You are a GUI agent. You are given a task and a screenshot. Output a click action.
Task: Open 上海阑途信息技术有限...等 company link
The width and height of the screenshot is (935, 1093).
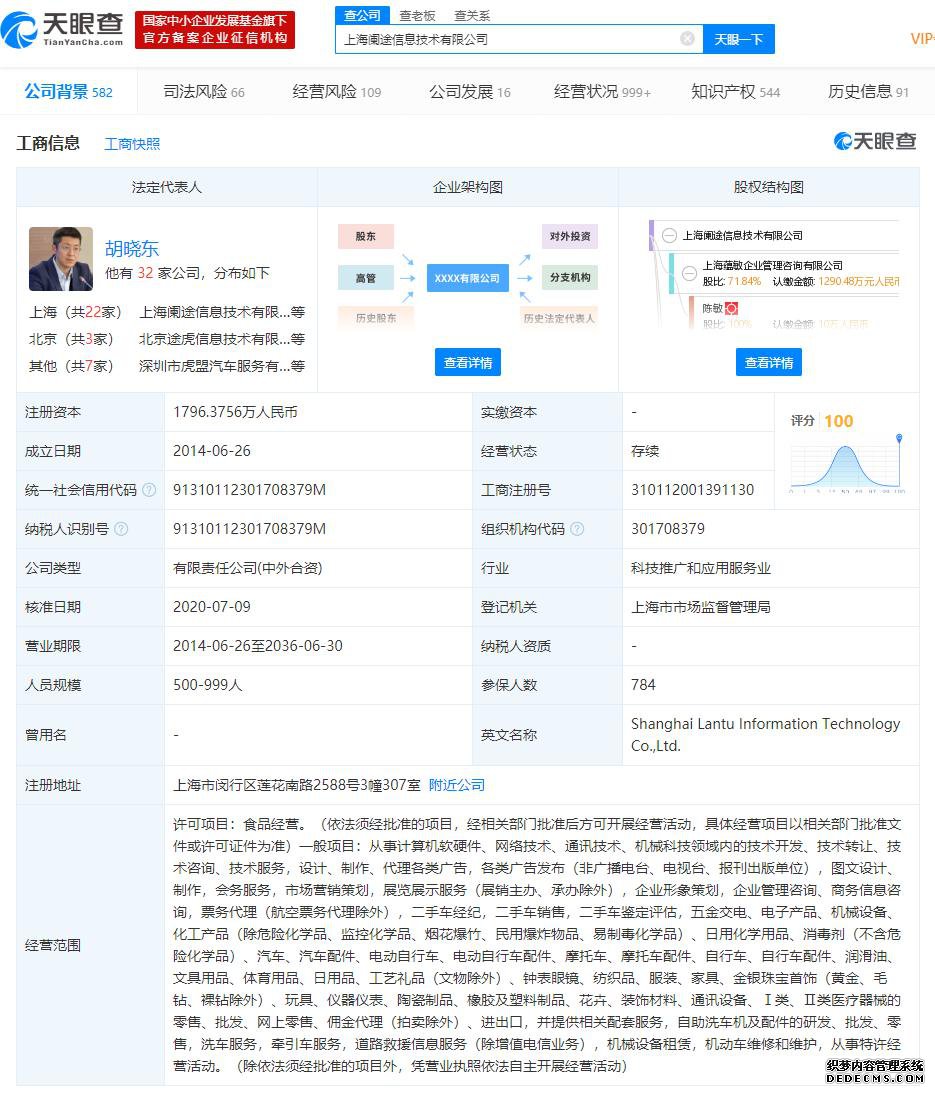tap(222, 312)
